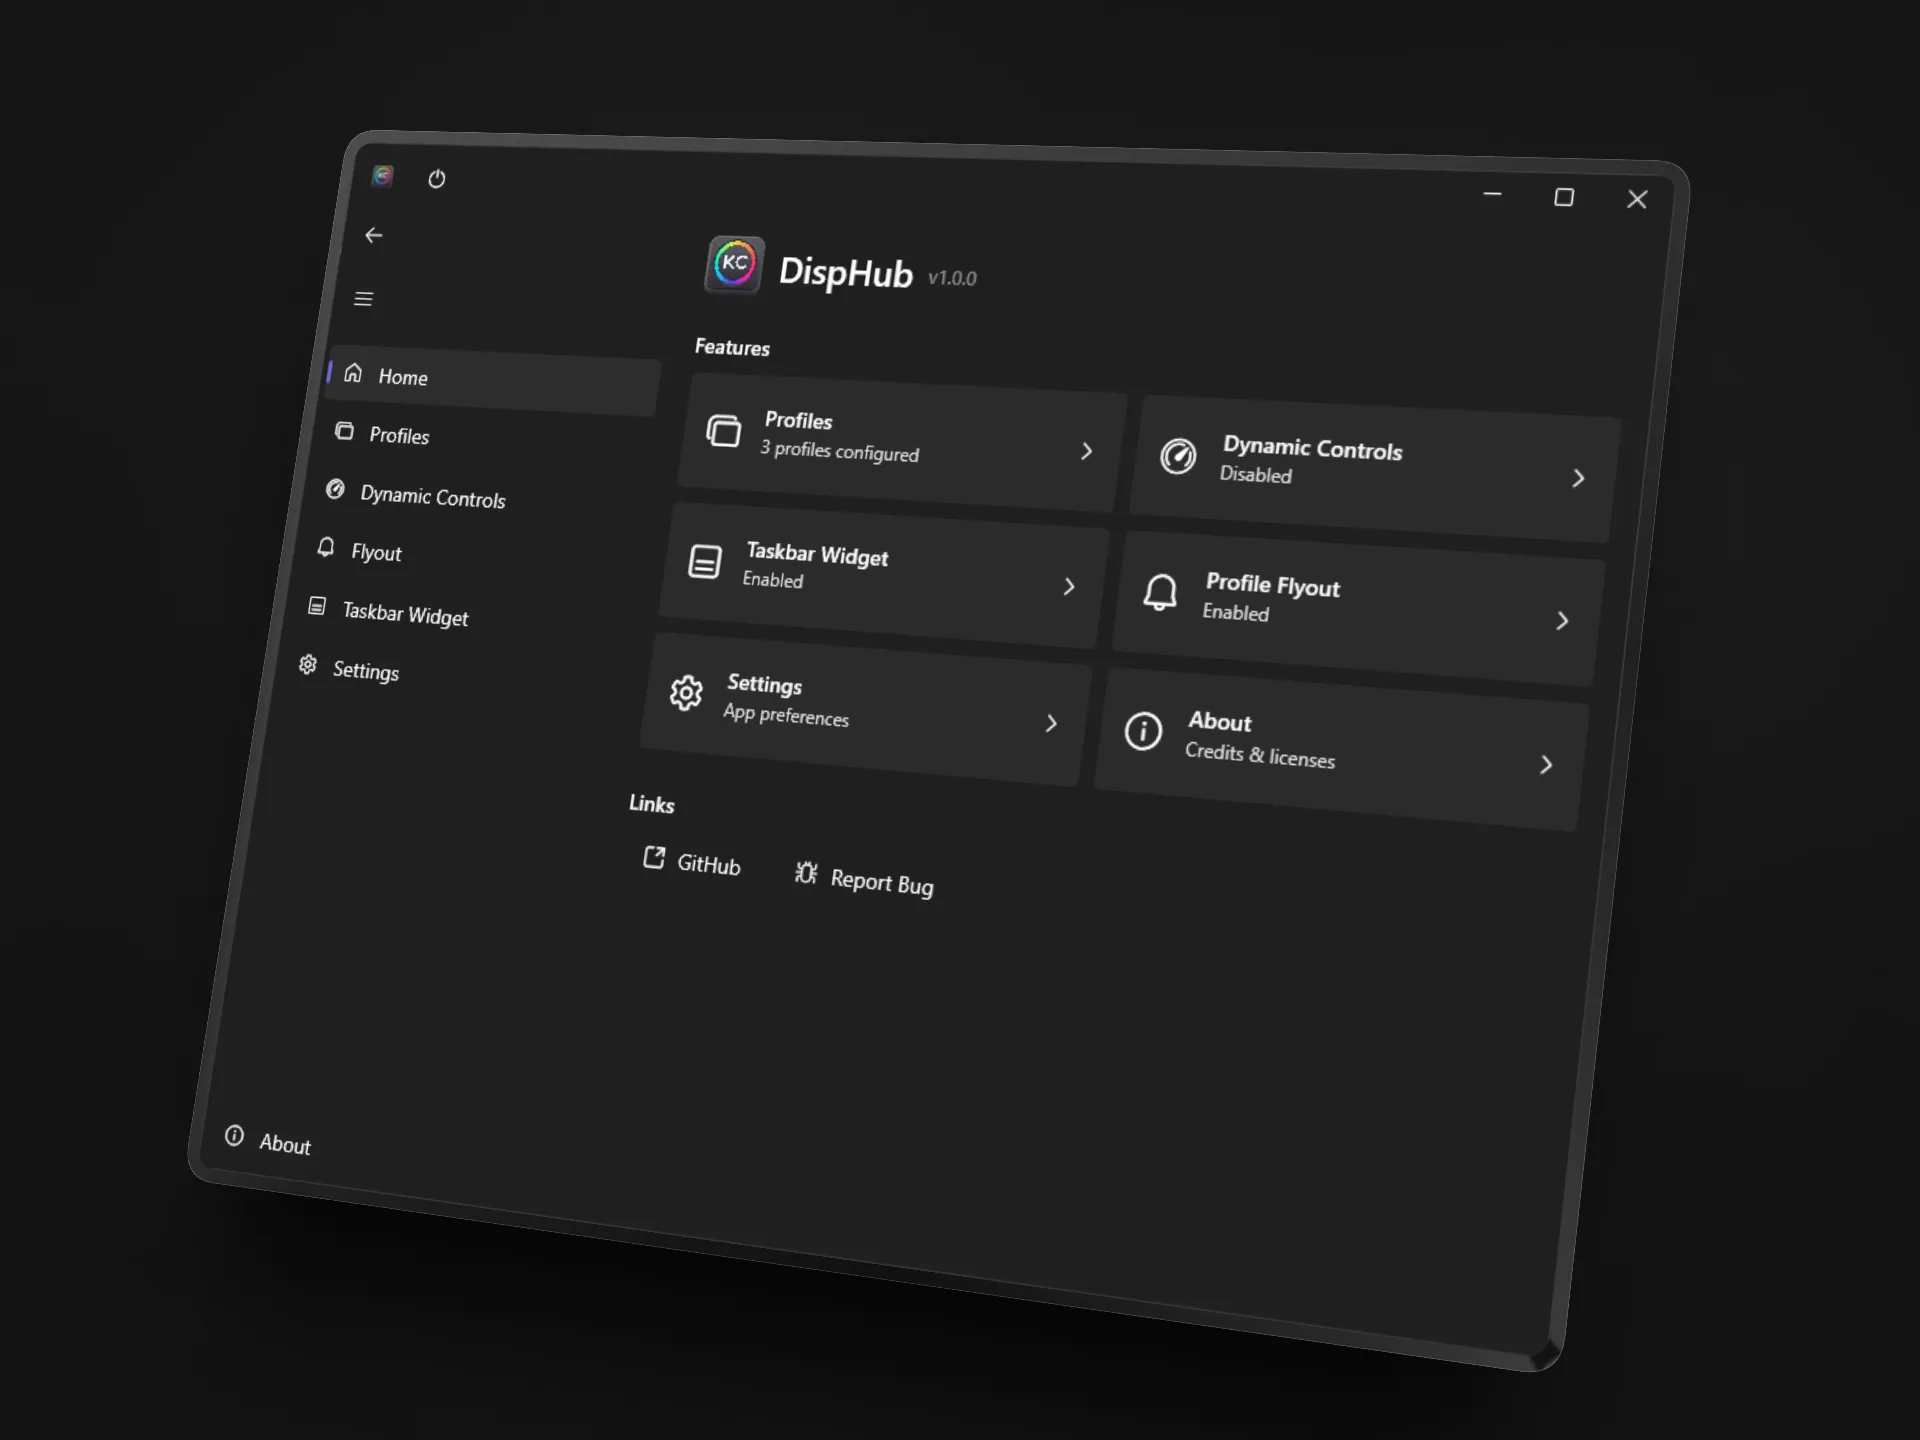
Task: Maximize the DispHub window
Action: click(1564, 197)
